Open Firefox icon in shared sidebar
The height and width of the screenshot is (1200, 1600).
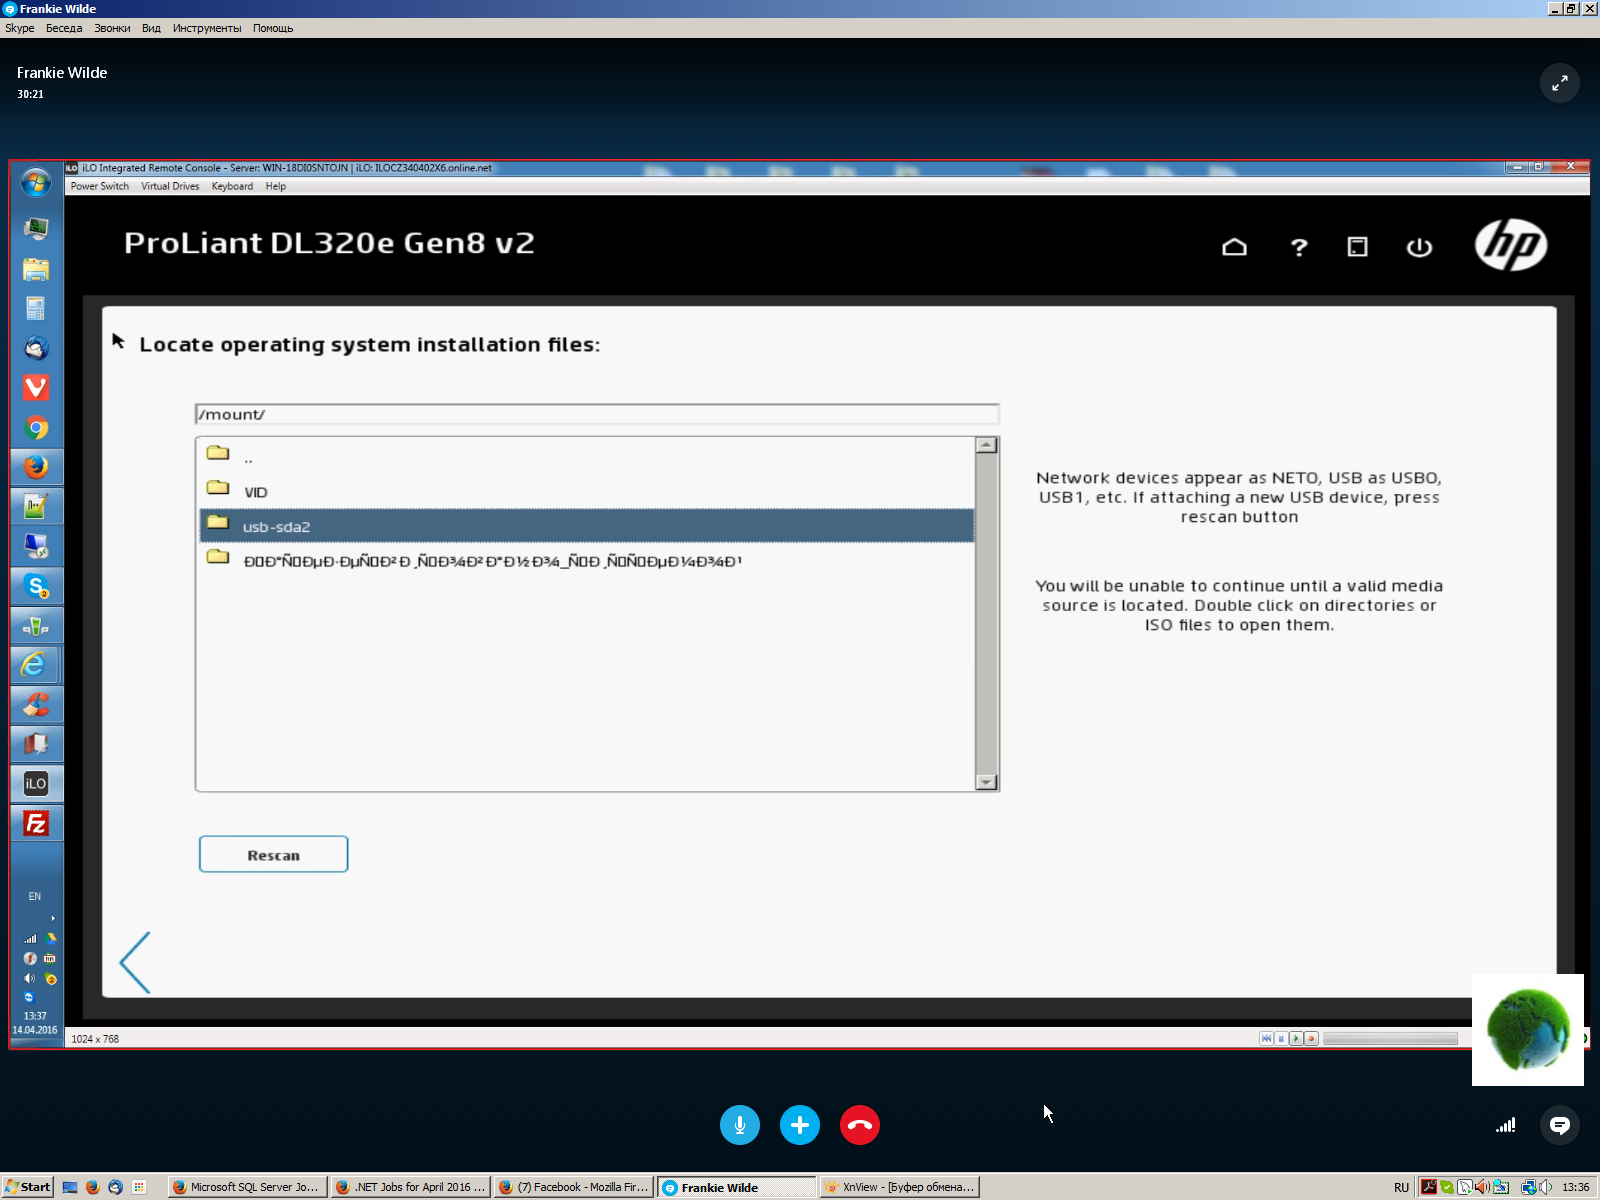[36, 467]
